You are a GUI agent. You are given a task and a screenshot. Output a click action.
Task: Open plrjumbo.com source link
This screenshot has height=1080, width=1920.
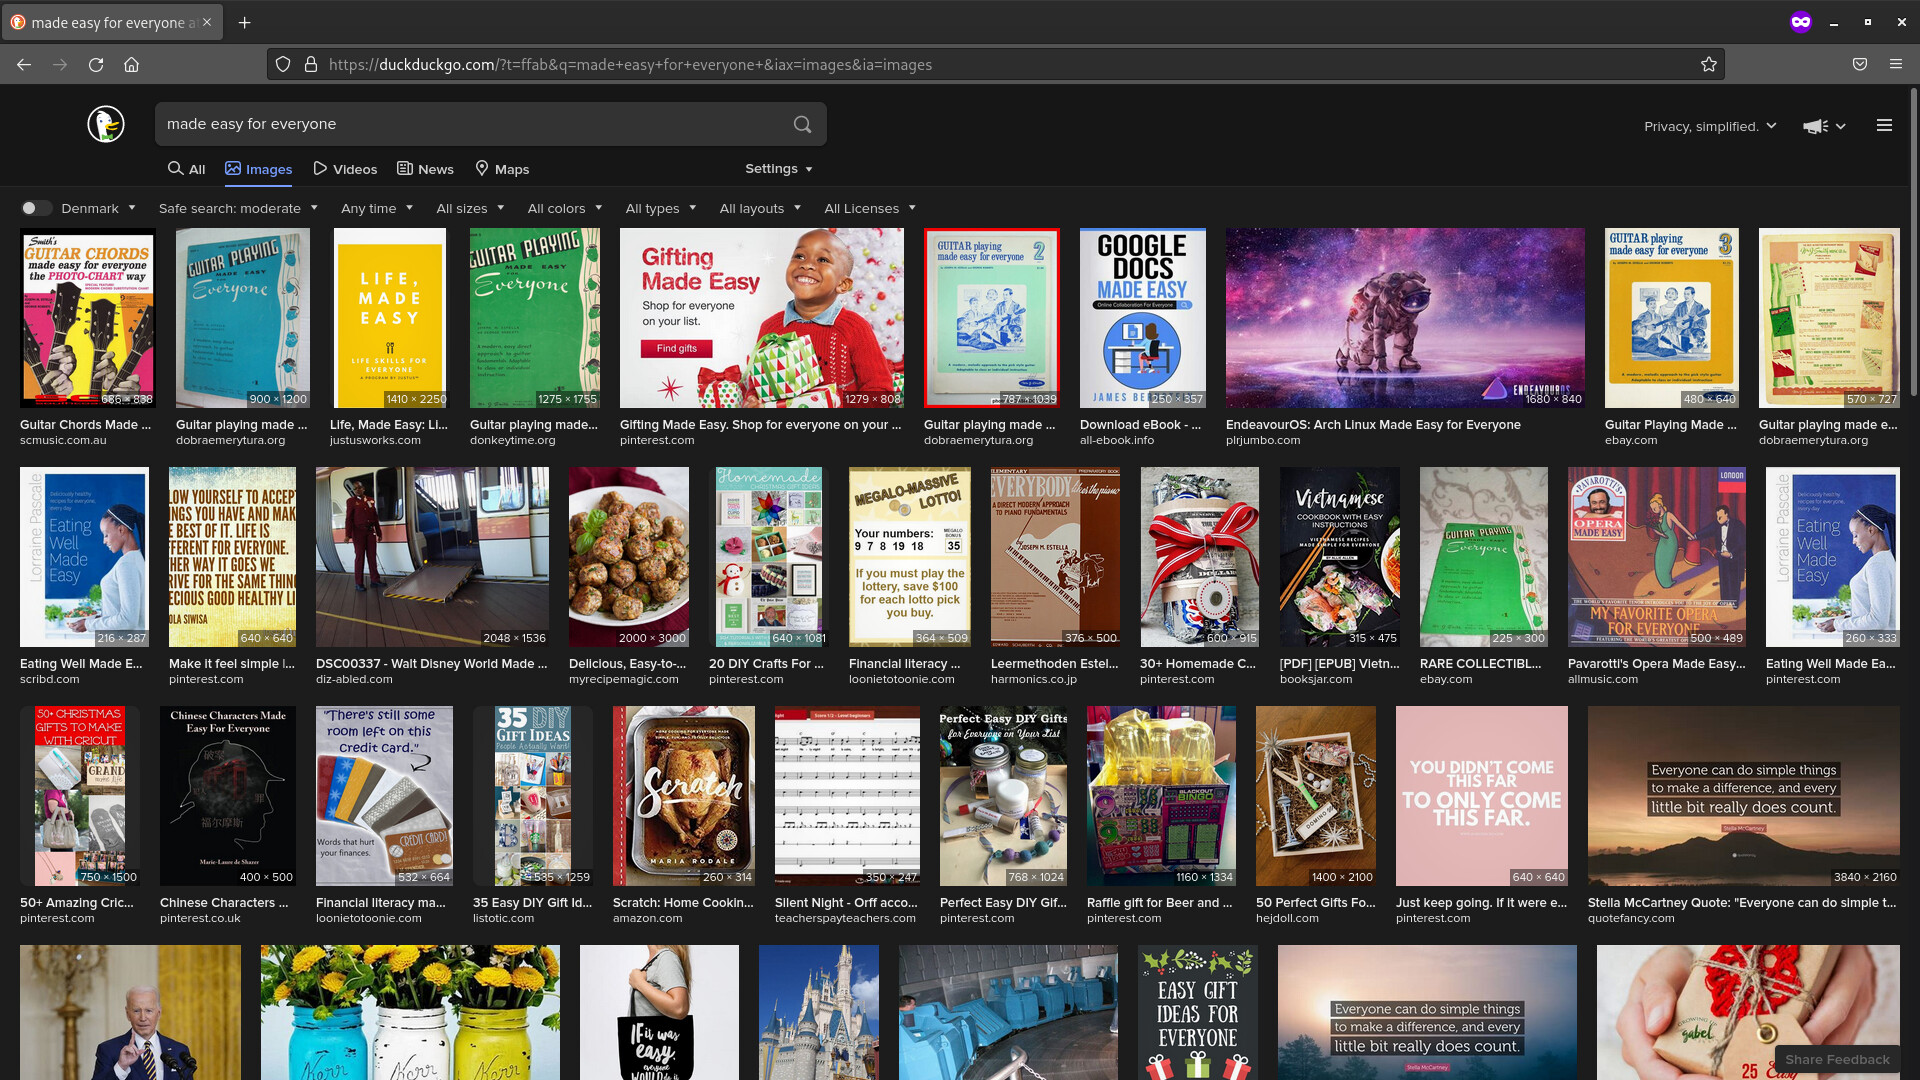(x=1263, y=441)
